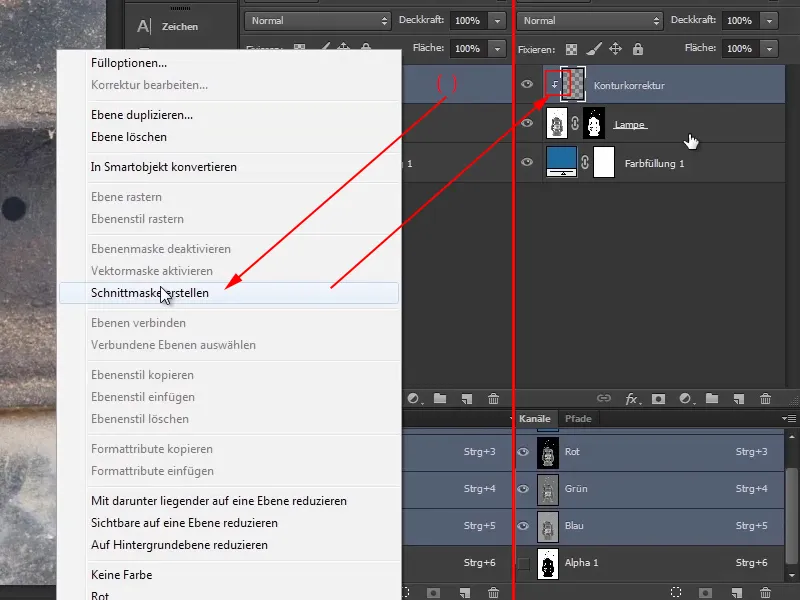Delete channel trash icon in right Kanäle panel

click(x=765, y=592)
